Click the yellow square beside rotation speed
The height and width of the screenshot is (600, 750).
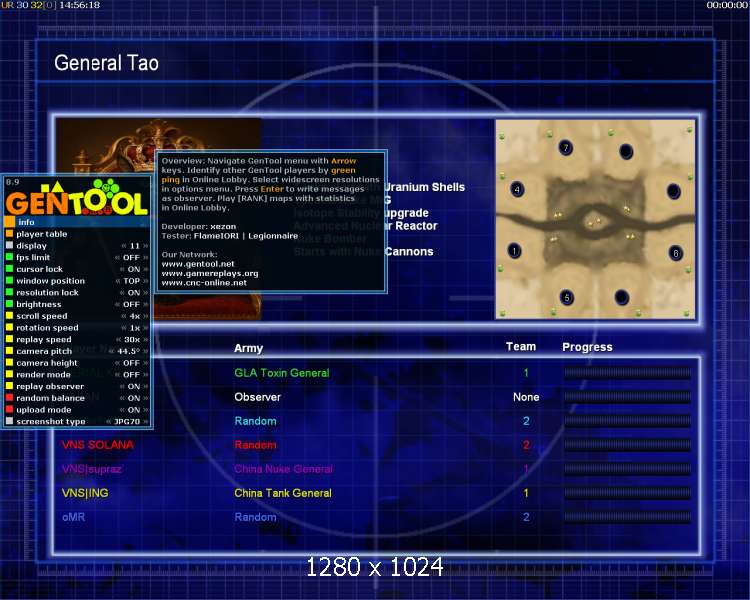[10, 328]
